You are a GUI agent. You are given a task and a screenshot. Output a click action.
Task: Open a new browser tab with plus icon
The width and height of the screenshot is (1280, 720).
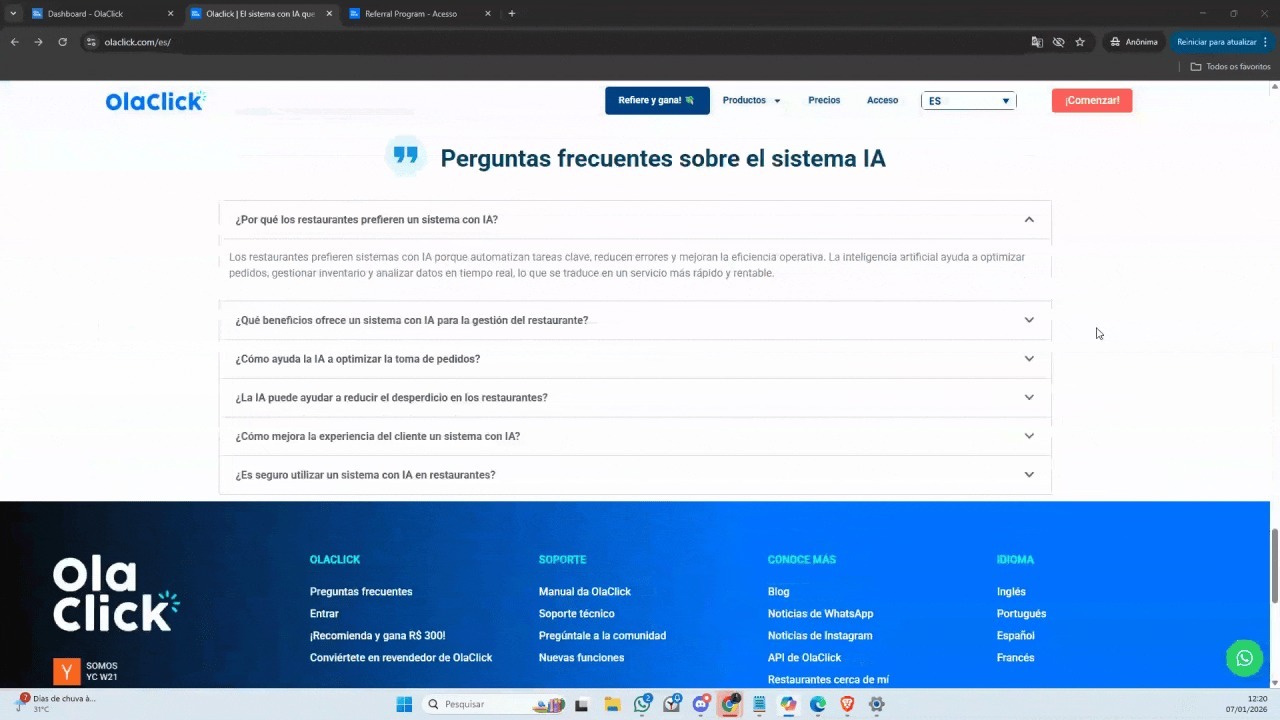tap(512, 14)
